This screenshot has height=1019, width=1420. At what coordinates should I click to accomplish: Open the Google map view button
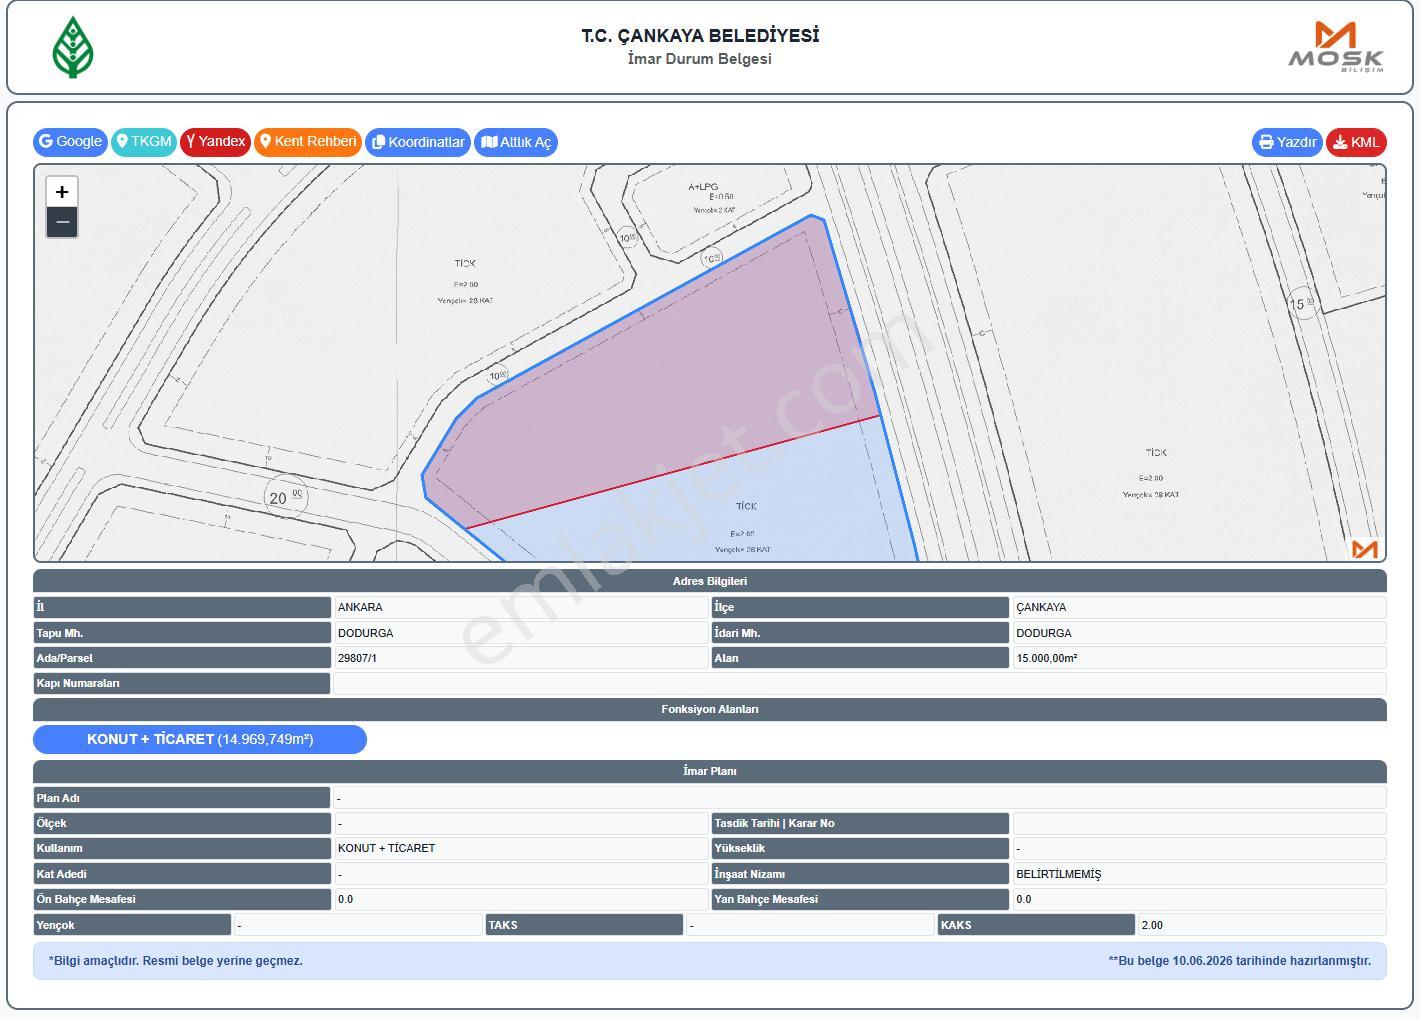click(x=70, y=142)
